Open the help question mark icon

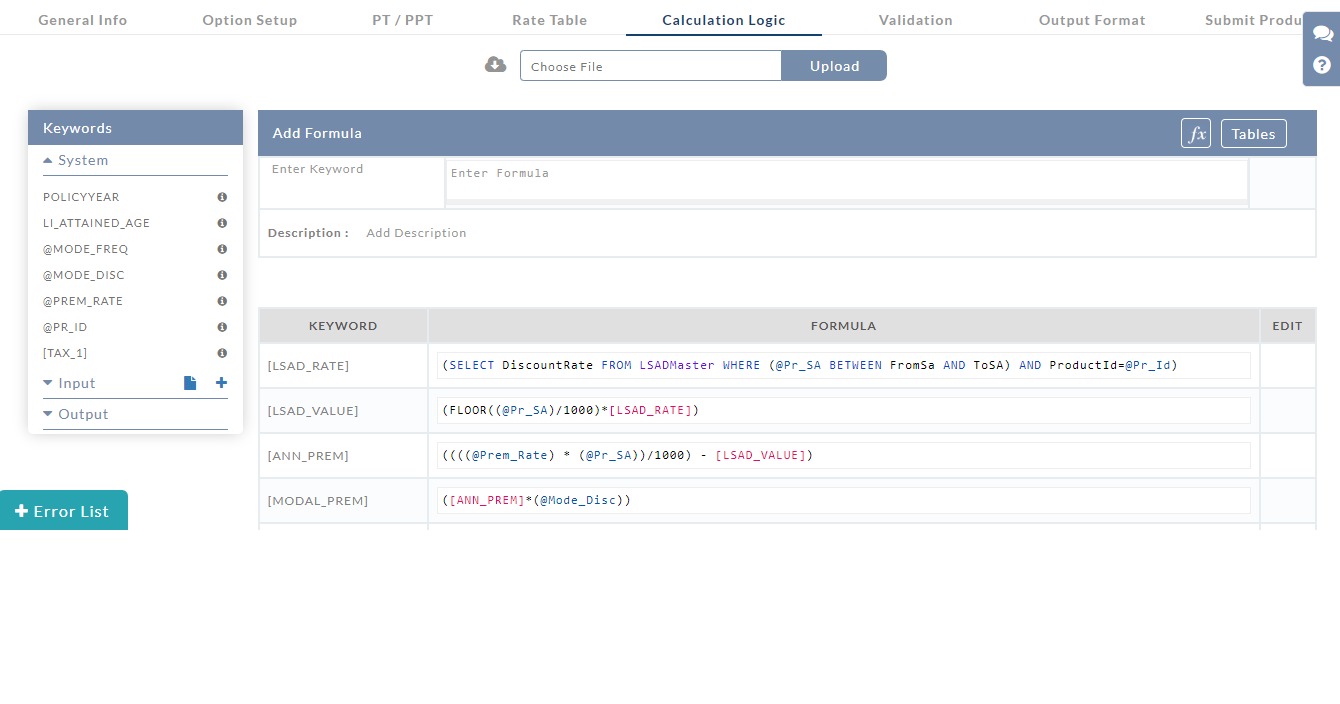1322,65
